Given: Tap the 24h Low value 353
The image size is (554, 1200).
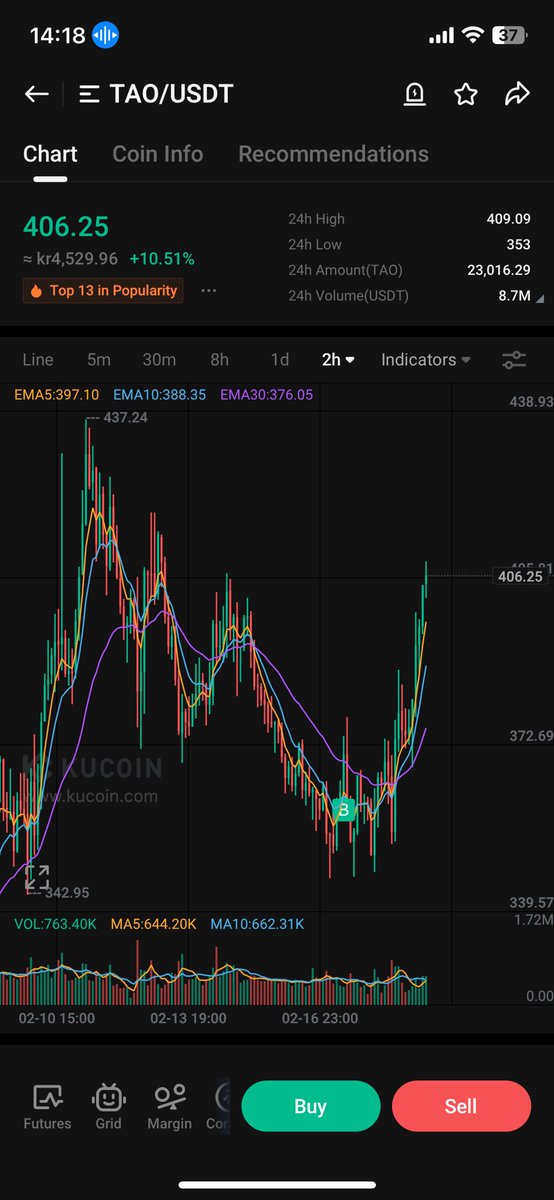Looking at the screenshot, I should click(x=518, y=245).
